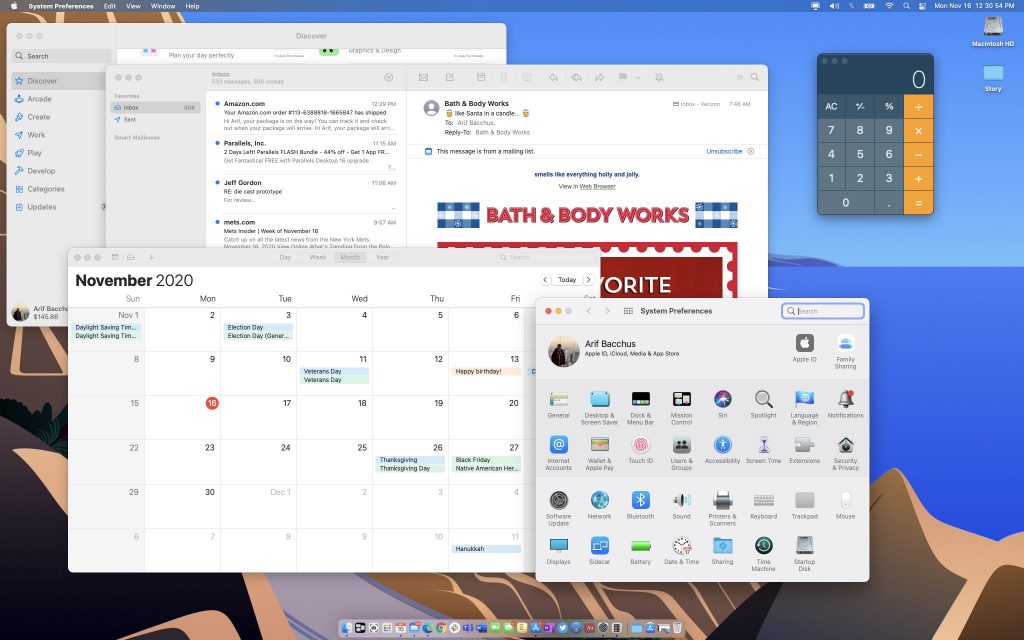The height and width of the screenshot is (640, 1024).
Task: Switch Calendar to Day view
Action: (x=285, y=257)
